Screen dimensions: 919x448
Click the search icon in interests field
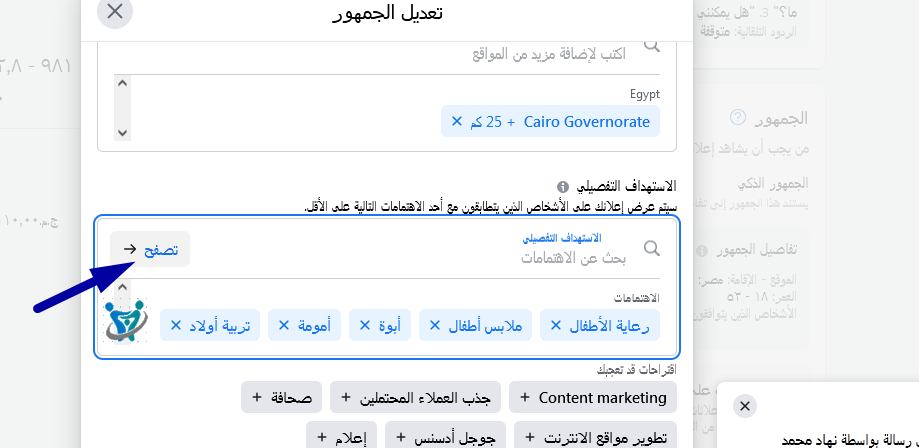click(x=652, y=249)
